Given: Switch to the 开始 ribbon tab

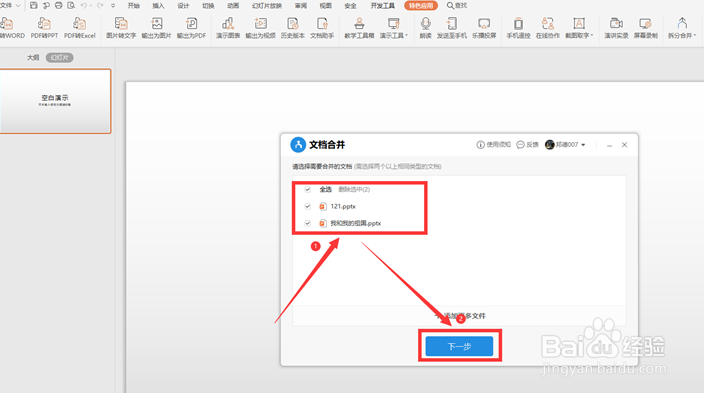Looking at the screenshot, I should (134, 5).
